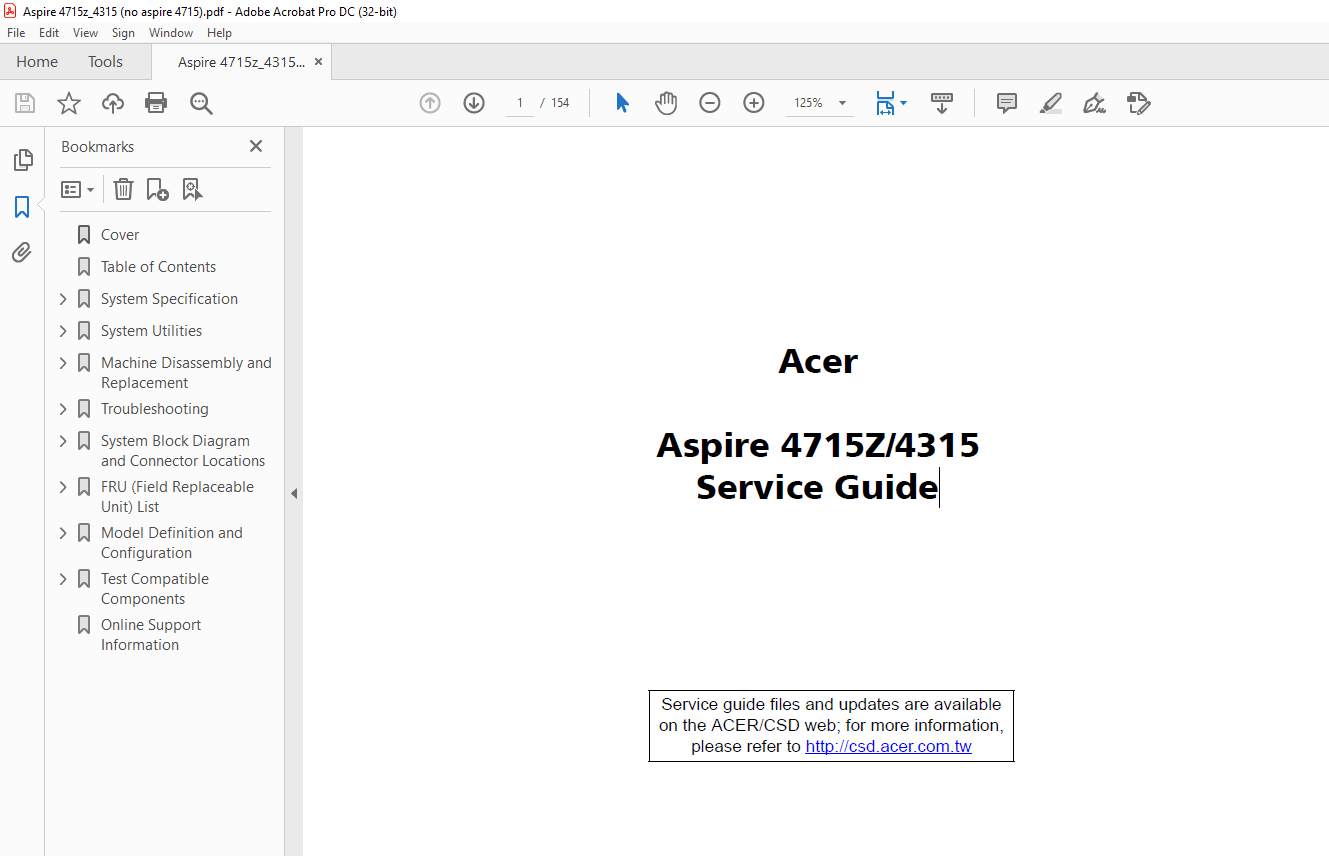Delete selected bookmark trash icon
Screen dimensions: 1329x856
tap(123, 189)
